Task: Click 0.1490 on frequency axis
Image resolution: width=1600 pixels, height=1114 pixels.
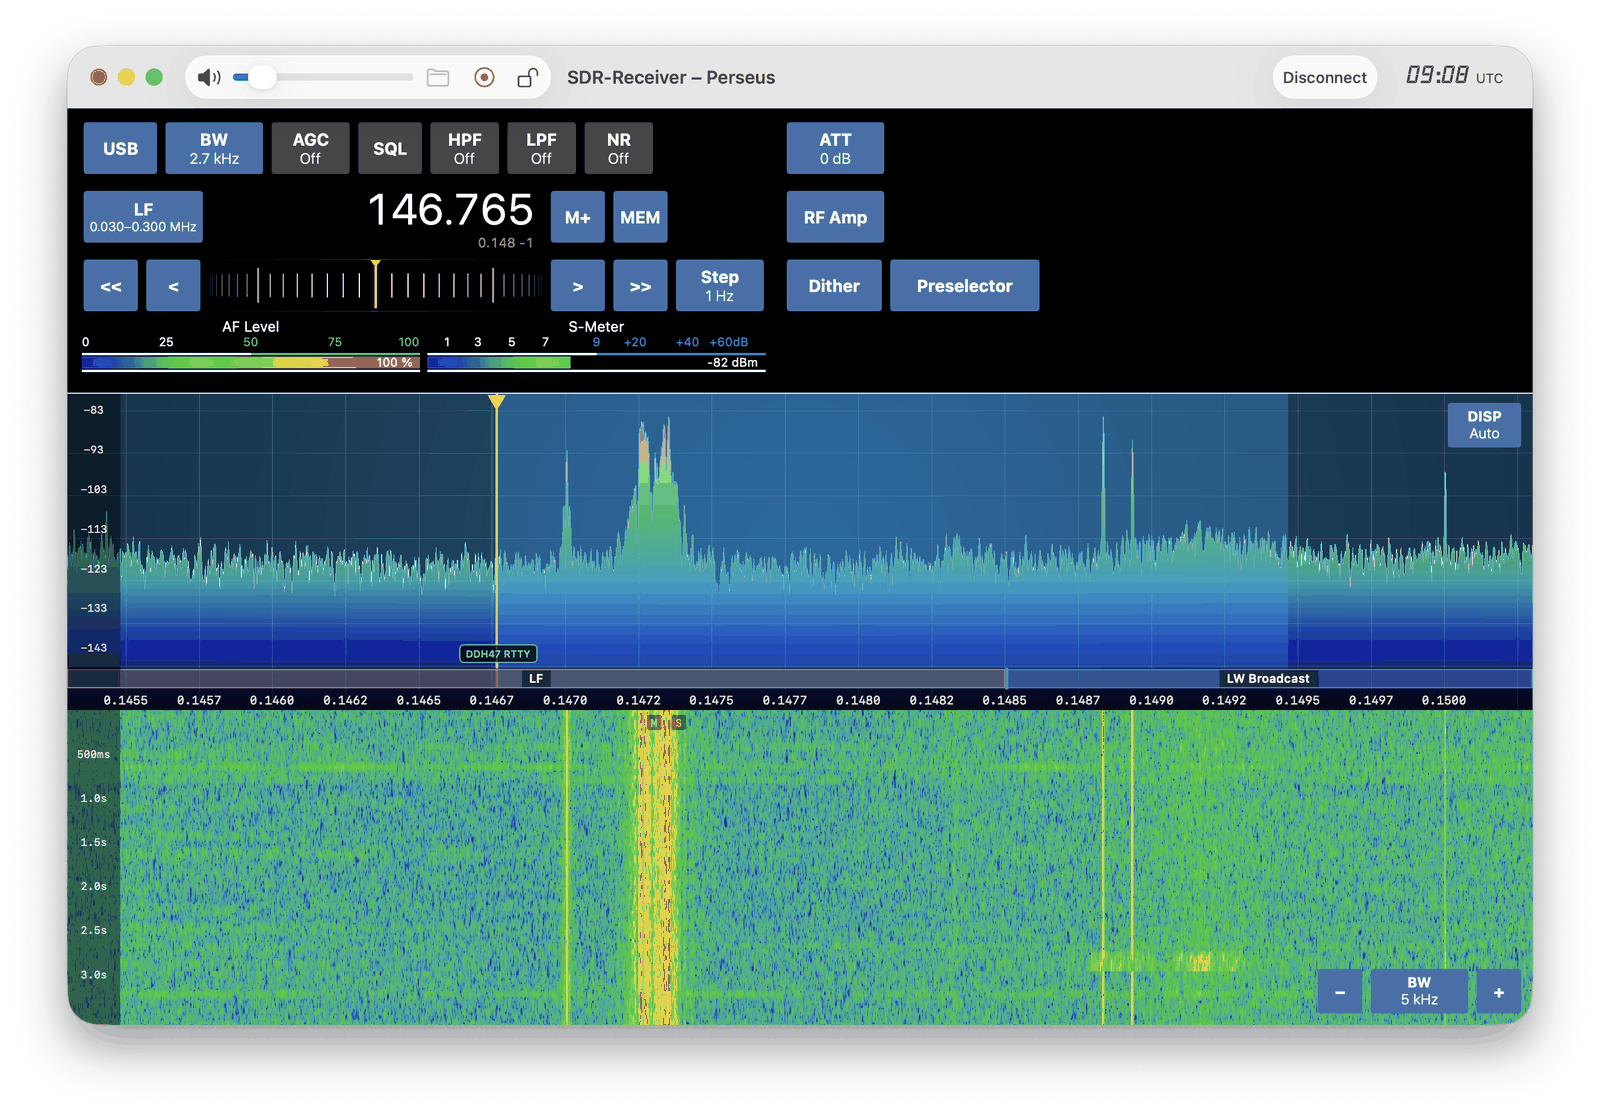Action: coord(1151,700)
